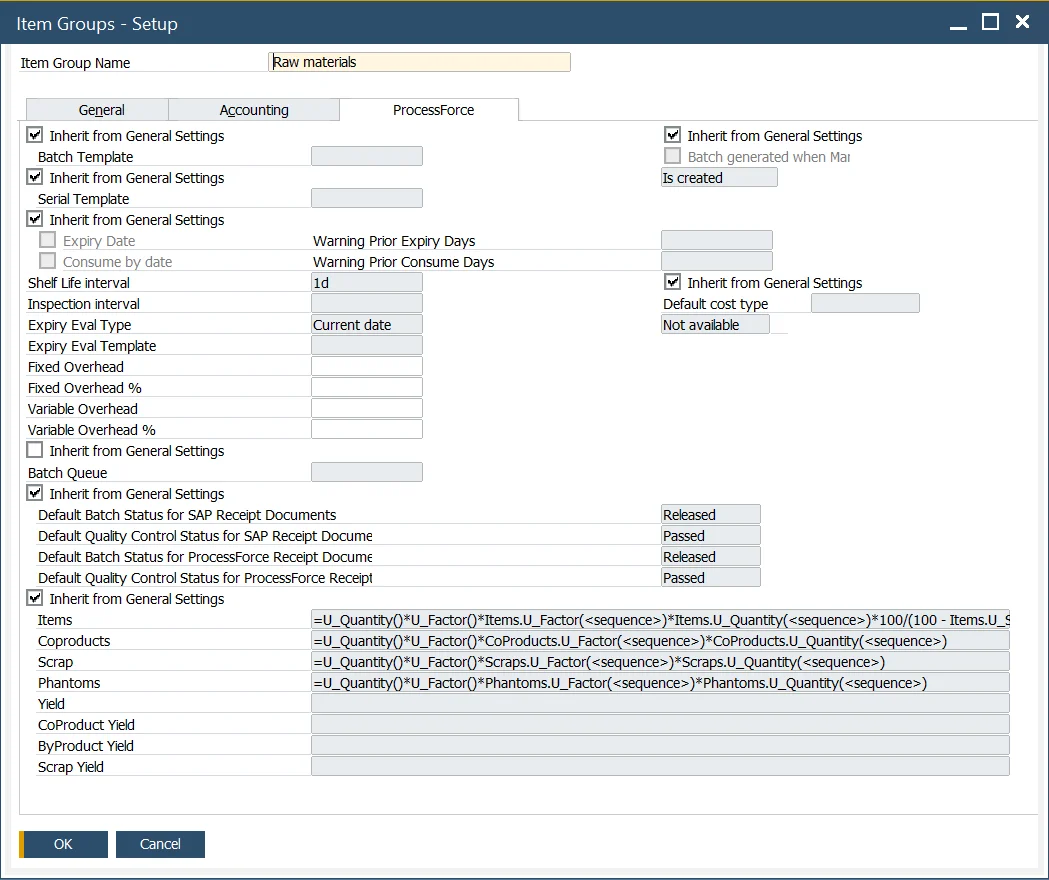Click the Items formula field
Viewport: 1049px width, 880px height.
[x=660, y=620]
